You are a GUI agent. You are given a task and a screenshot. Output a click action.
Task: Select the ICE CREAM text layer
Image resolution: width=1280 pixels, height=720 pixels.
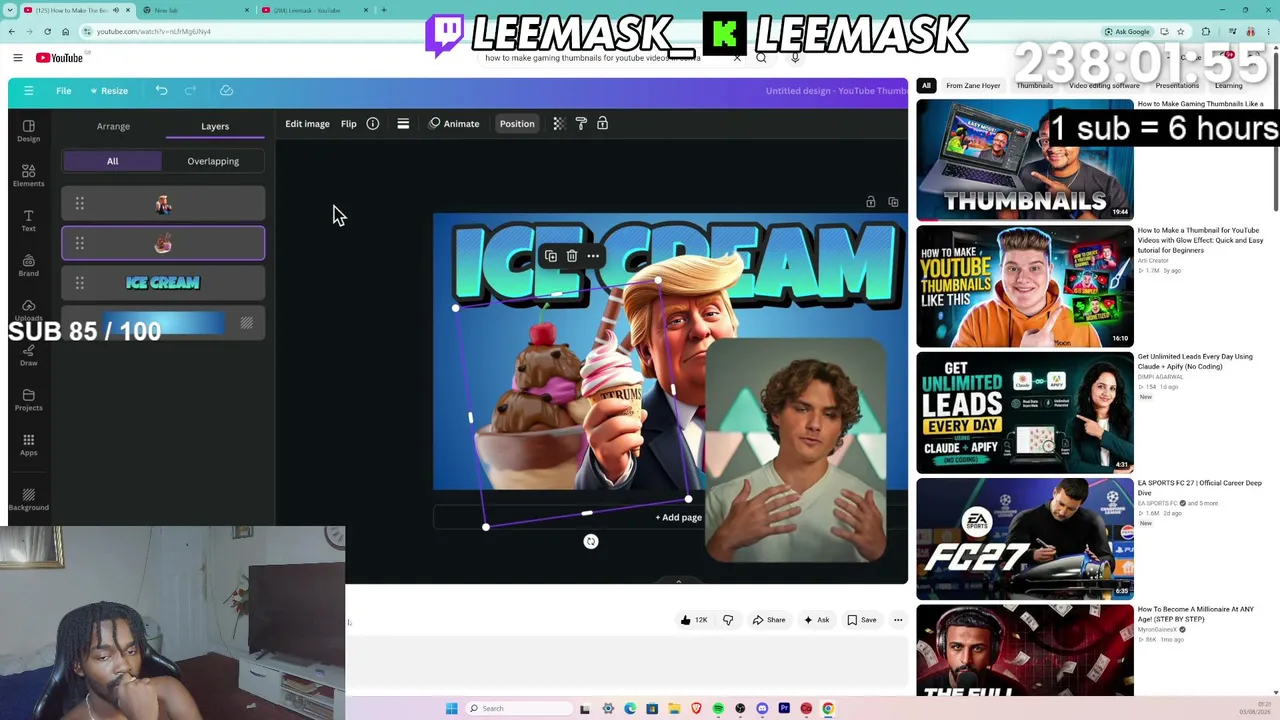(163, 283)
